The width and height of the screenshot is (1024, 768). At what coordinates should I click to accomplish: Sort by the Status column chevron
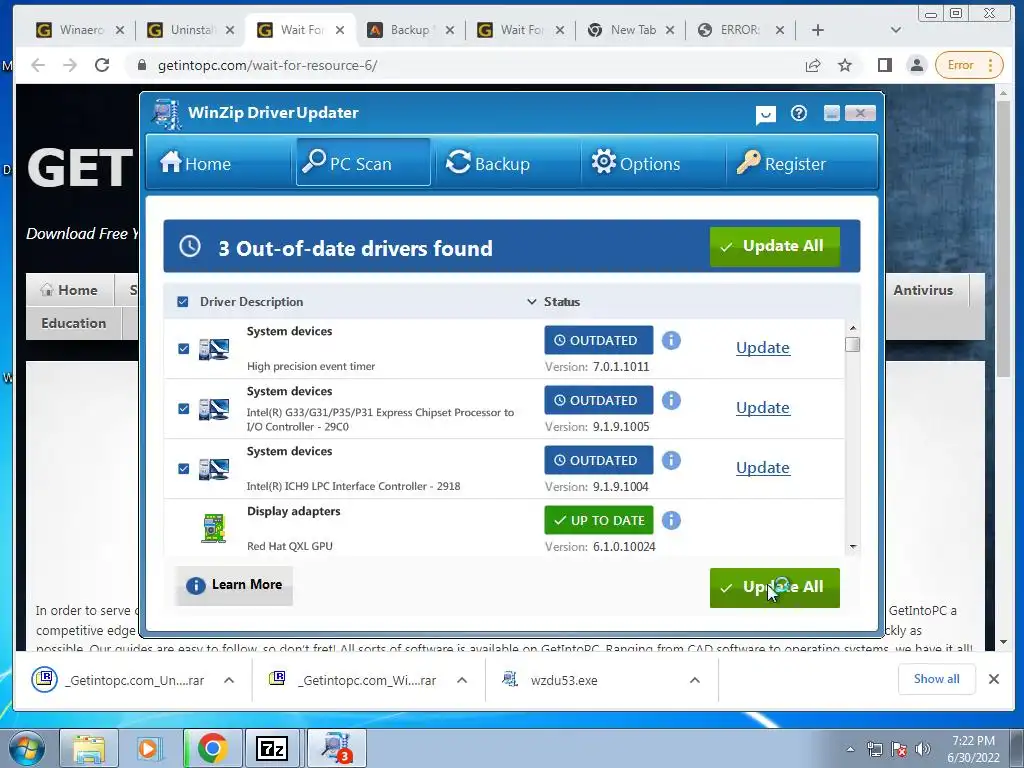pyautogui.click(x=532, y=302)
